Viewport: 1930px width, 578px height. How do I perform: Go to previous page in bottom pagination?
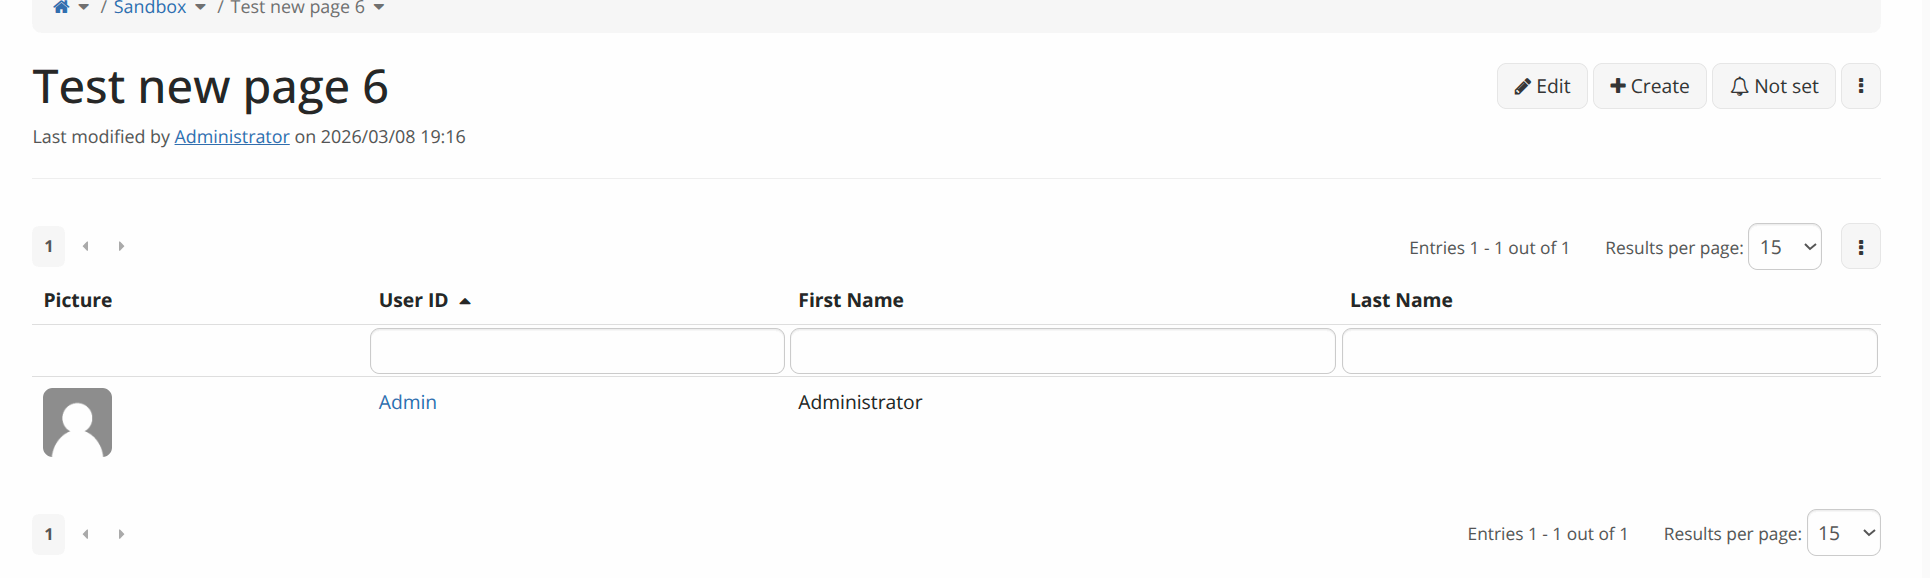coord(86,534)
